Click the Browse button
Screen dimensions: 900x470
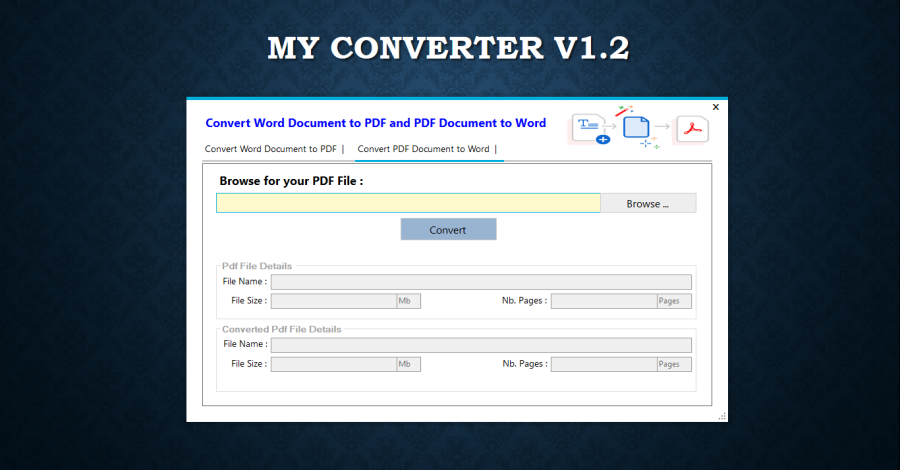pos(648,204)
